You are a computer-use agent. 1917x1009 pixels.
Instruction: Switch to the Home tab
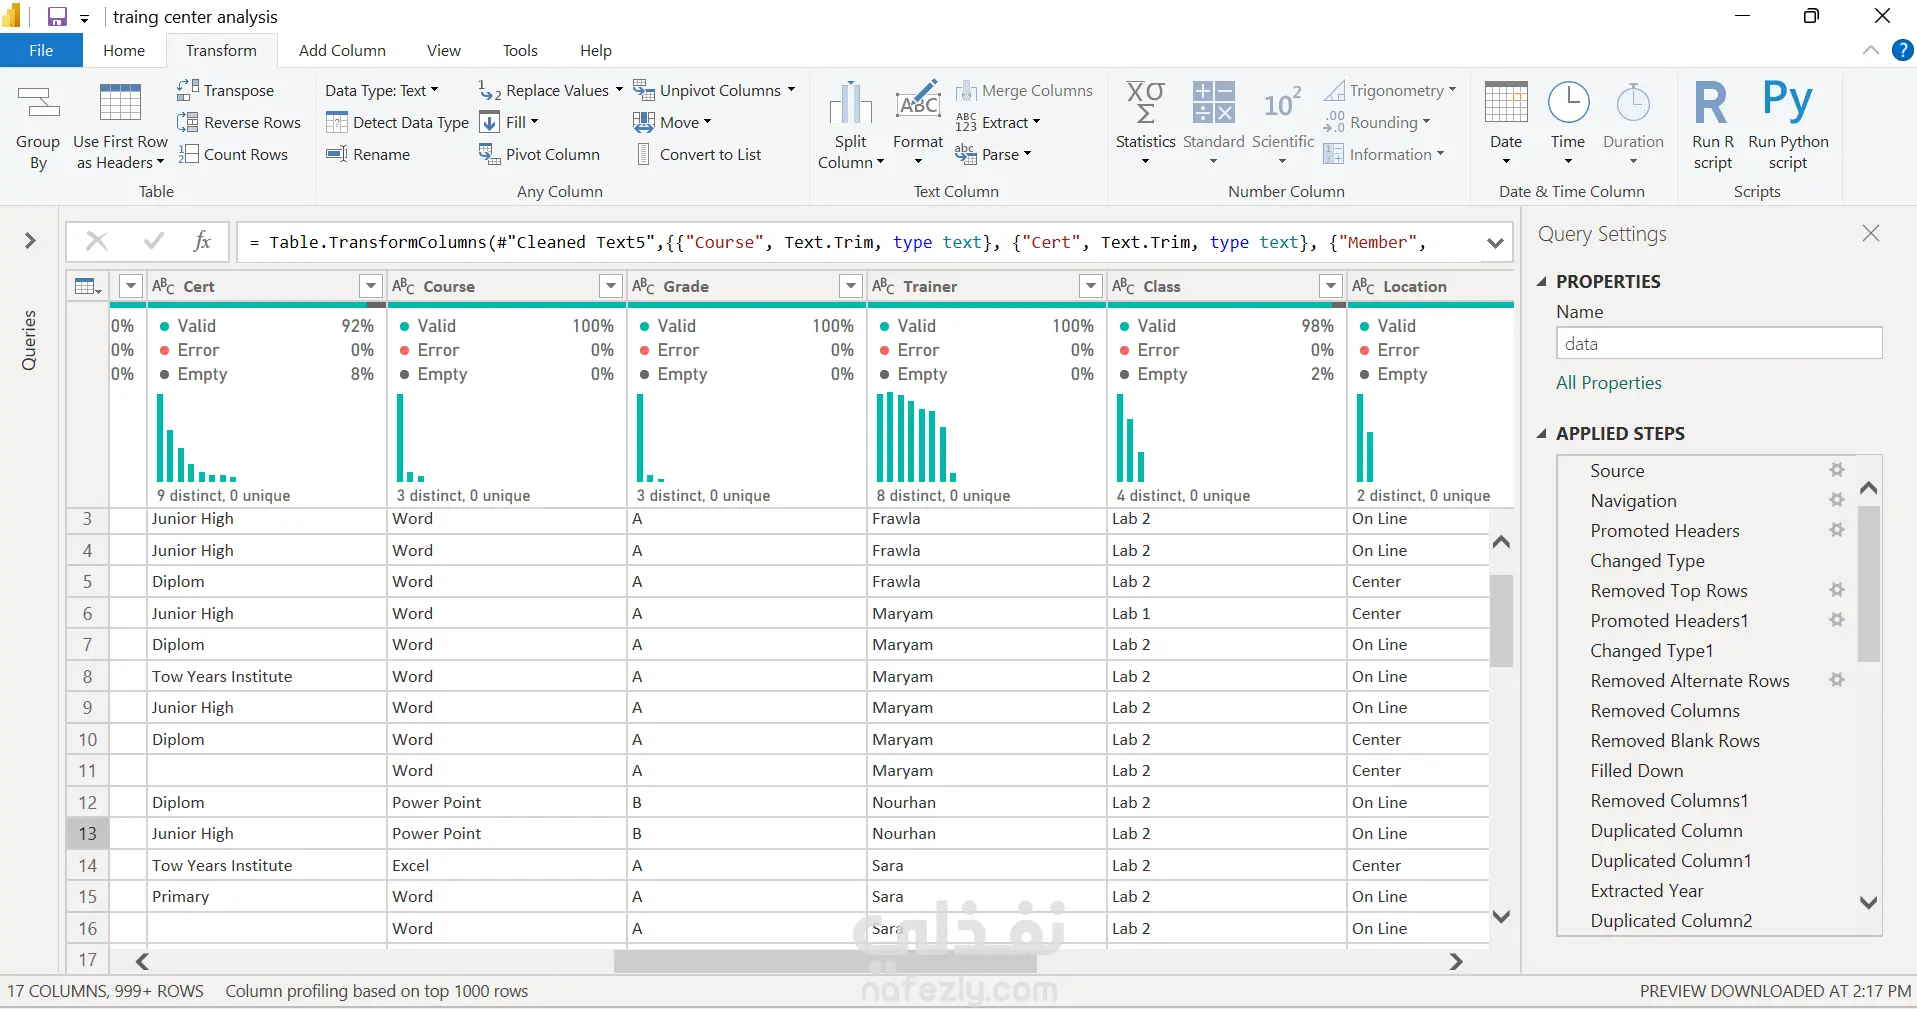pos(124,50)
